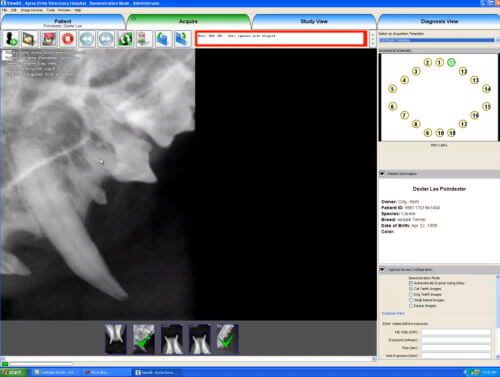The width and height of the screenshot is (500, 377).
Task: Collapse the Patient Information section
Action: 382,174
